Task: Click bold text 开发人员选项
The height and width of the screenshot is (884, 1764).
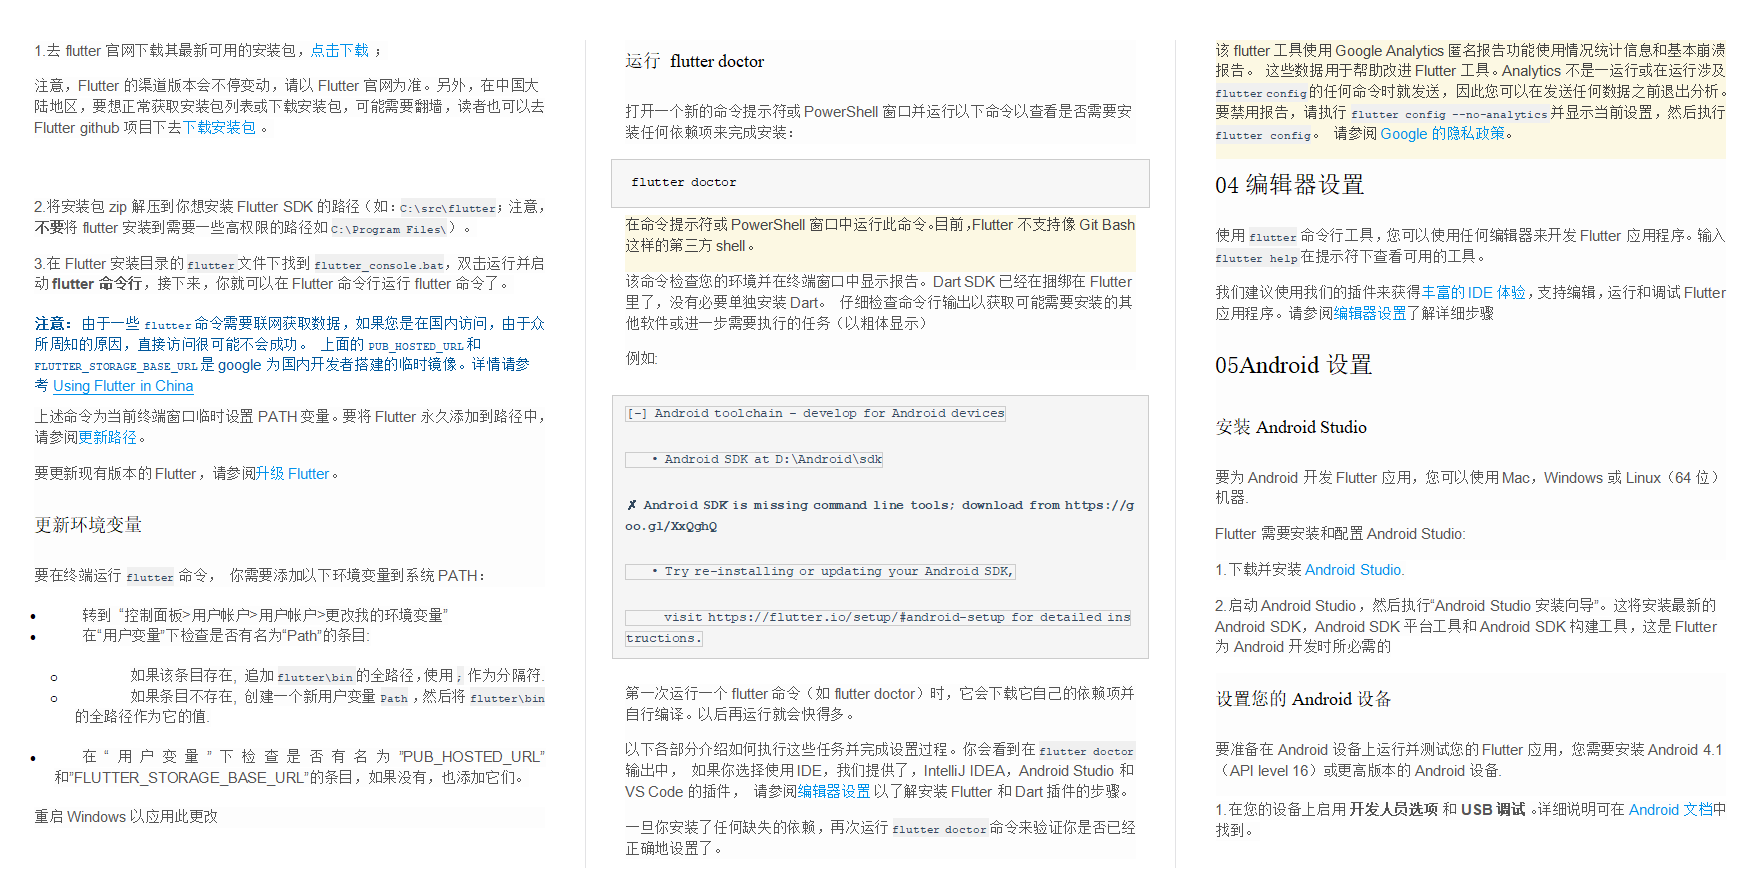Action: click(x=1393, y=809)
